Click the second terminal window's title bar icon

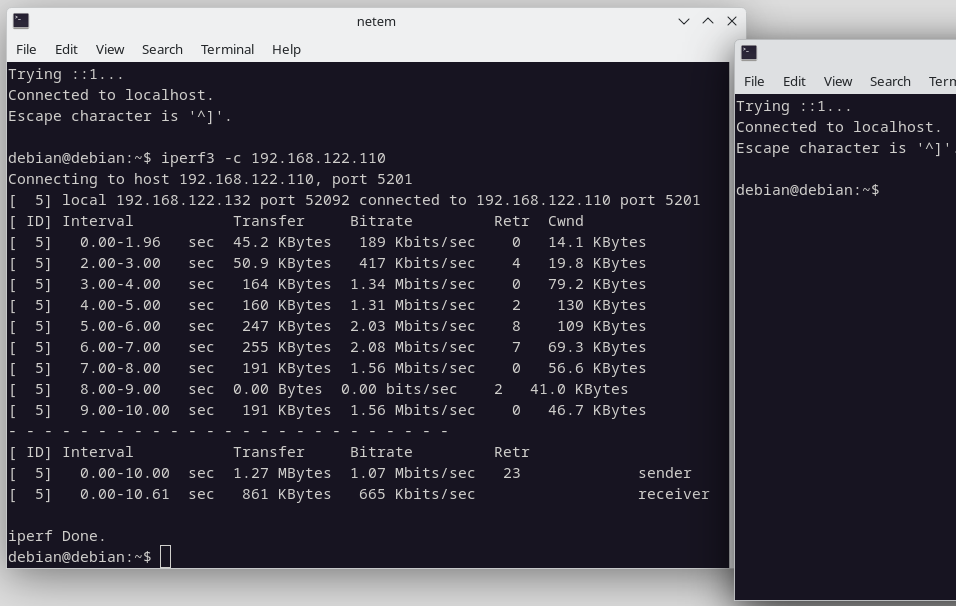(x=749, y=53)
